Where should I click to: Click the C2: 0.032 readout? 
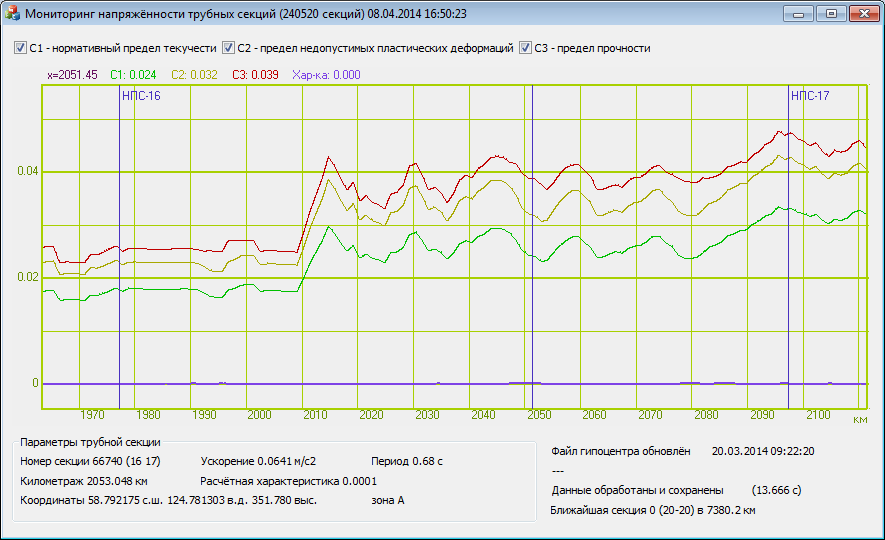(x=194, y=75)
